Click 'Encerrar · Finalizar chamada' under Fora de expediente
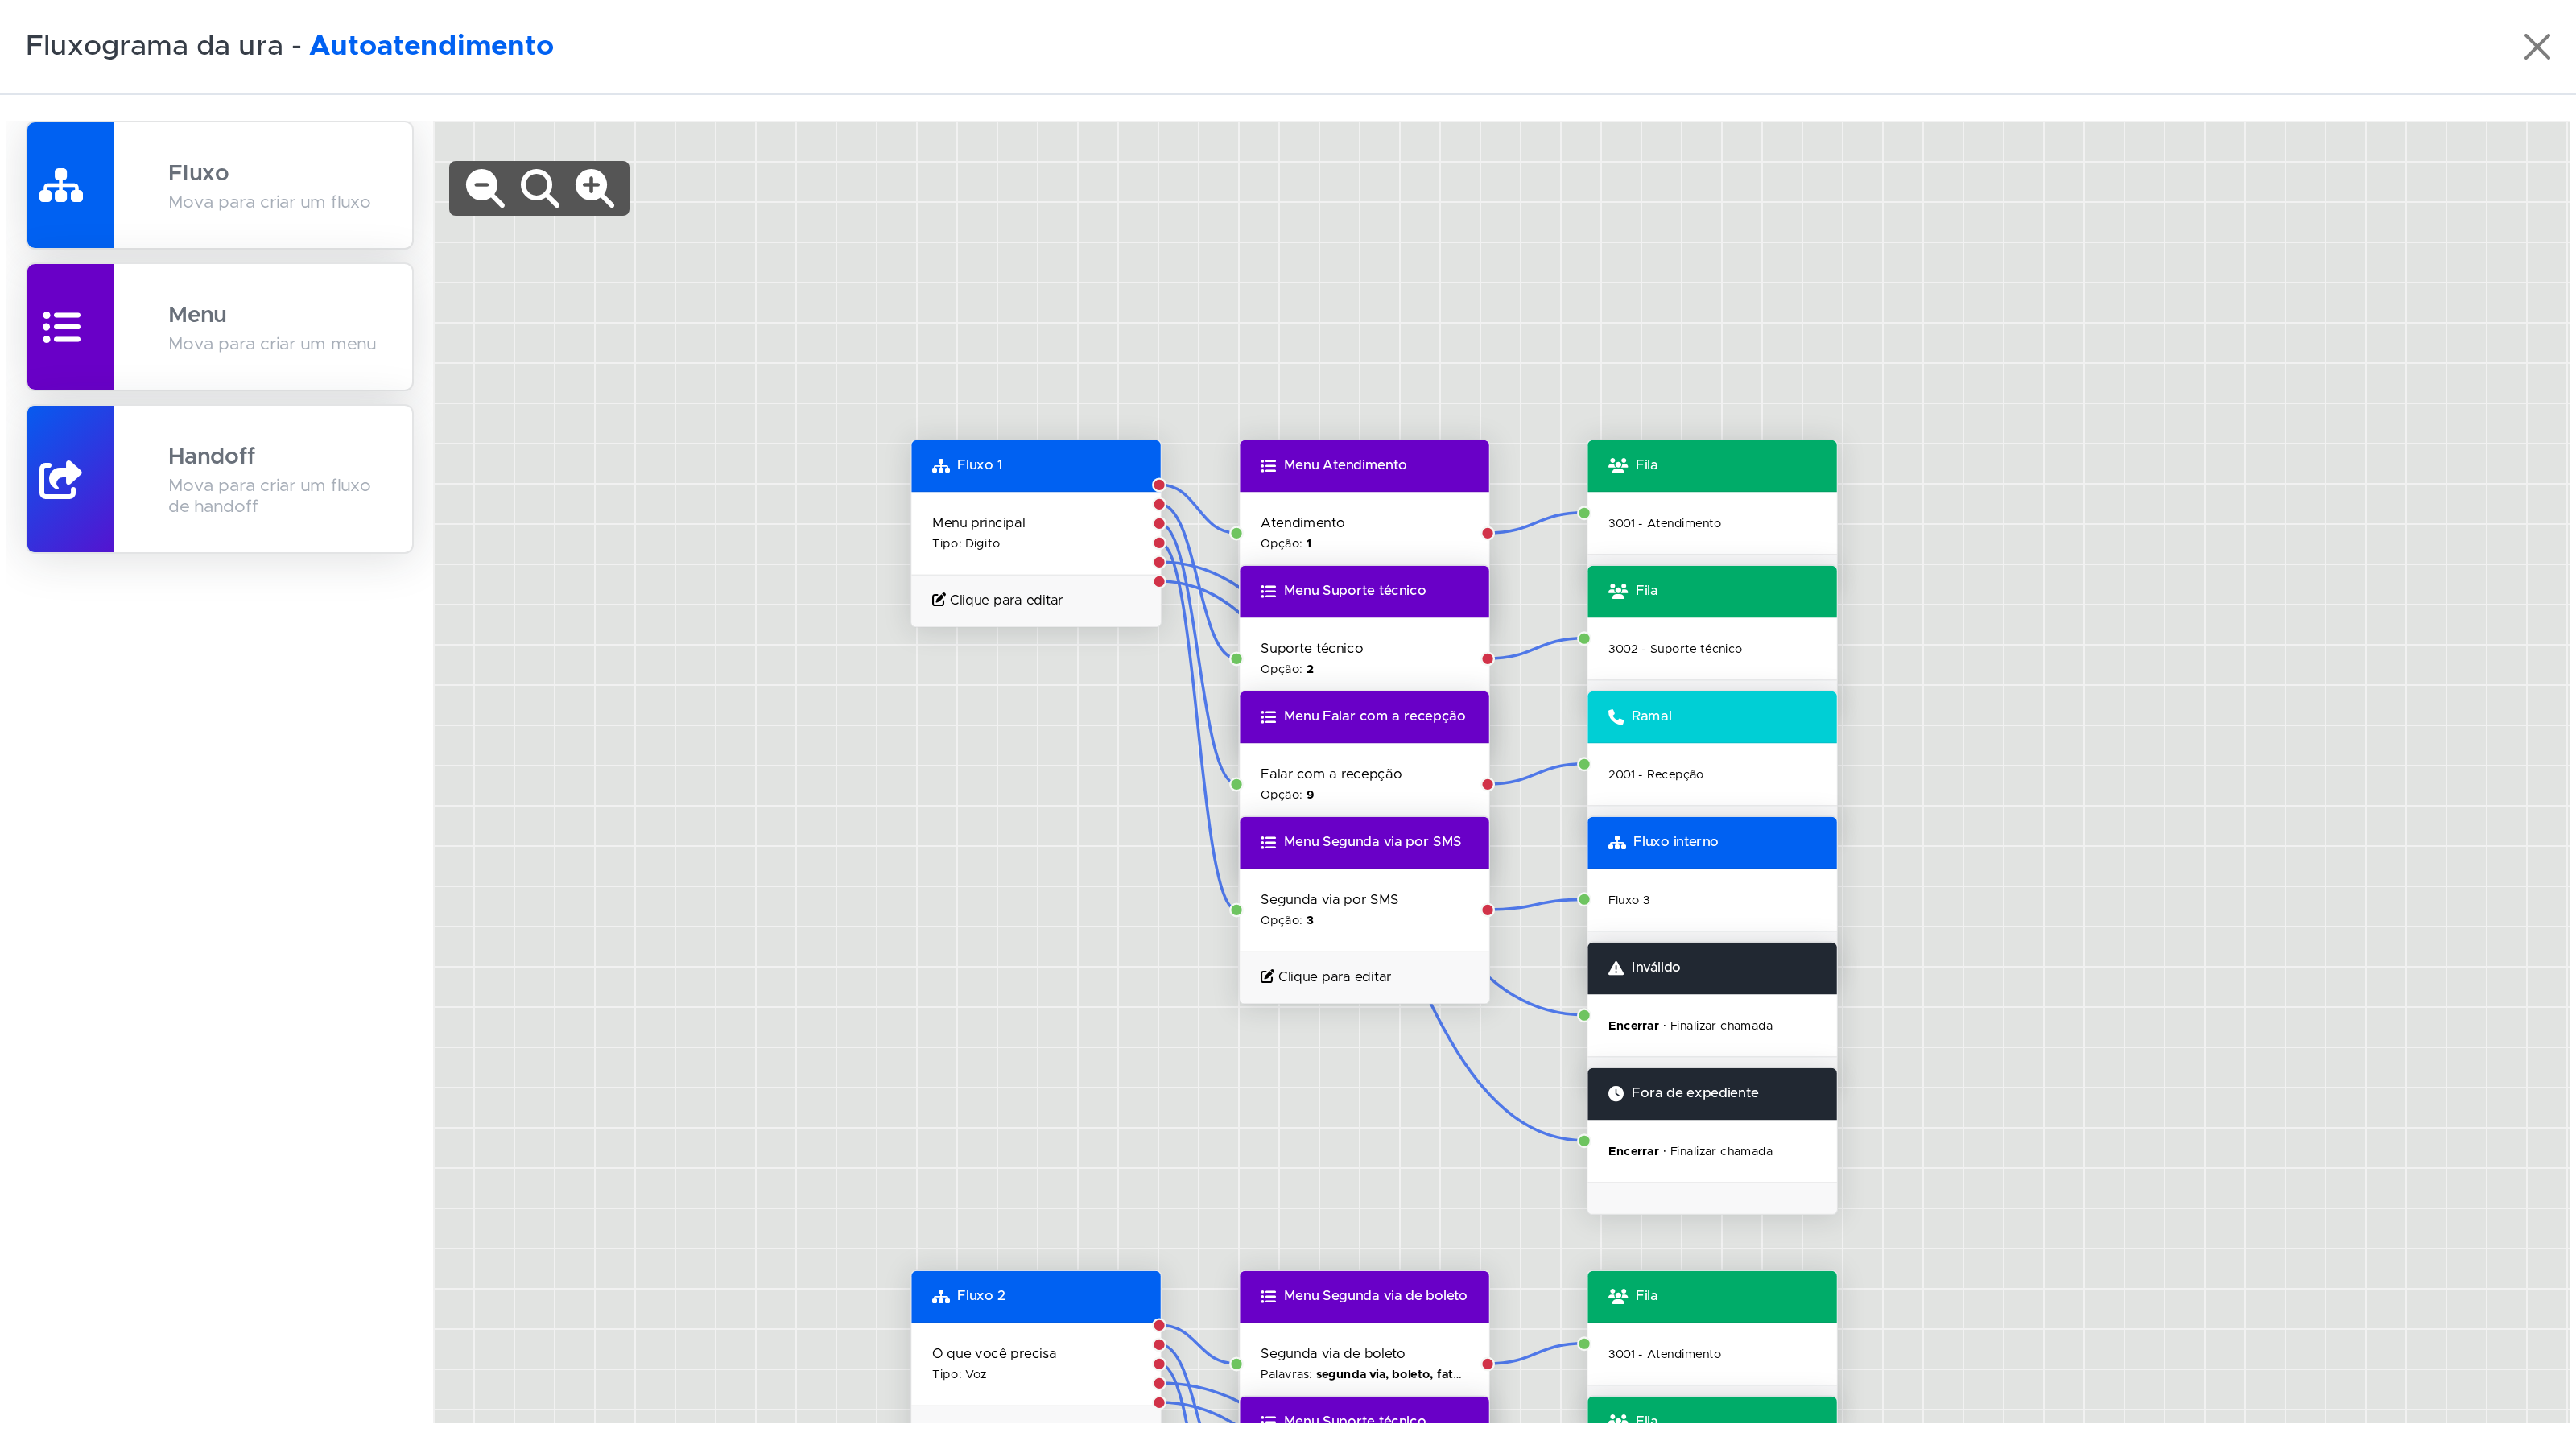Screen dimensions: 2576x1449 click(1690, 1152)
